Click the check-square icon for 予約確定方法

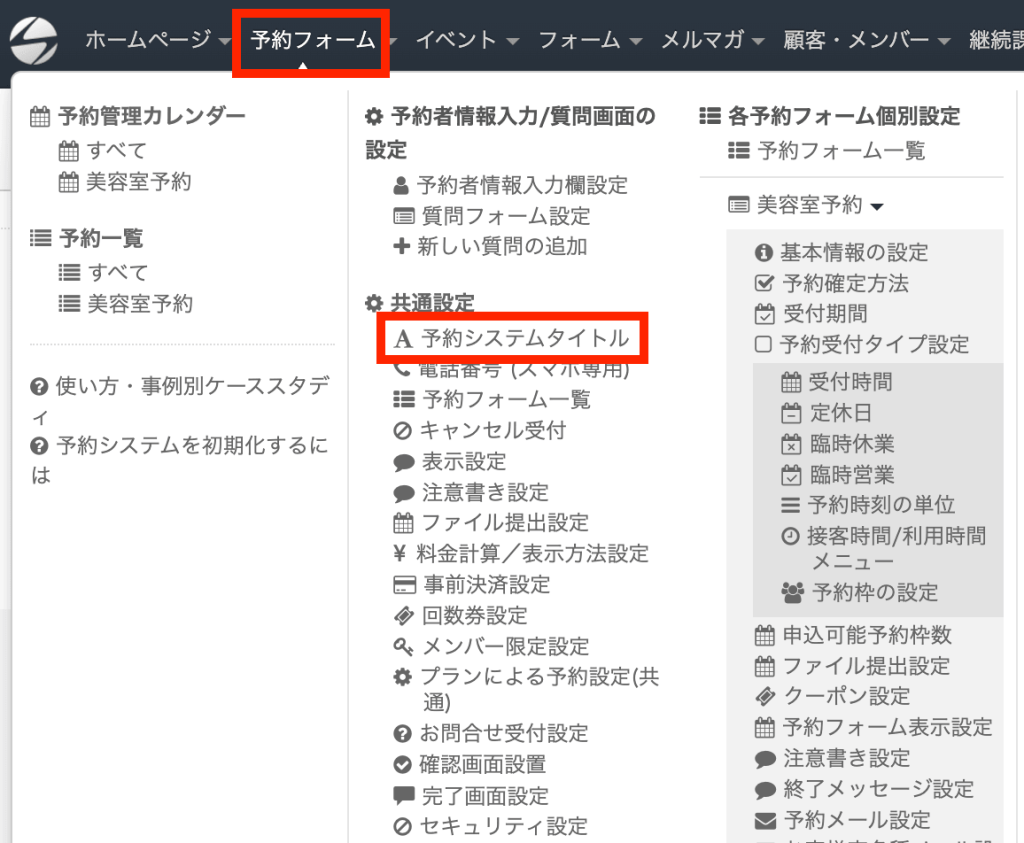[x=765, y=284]
